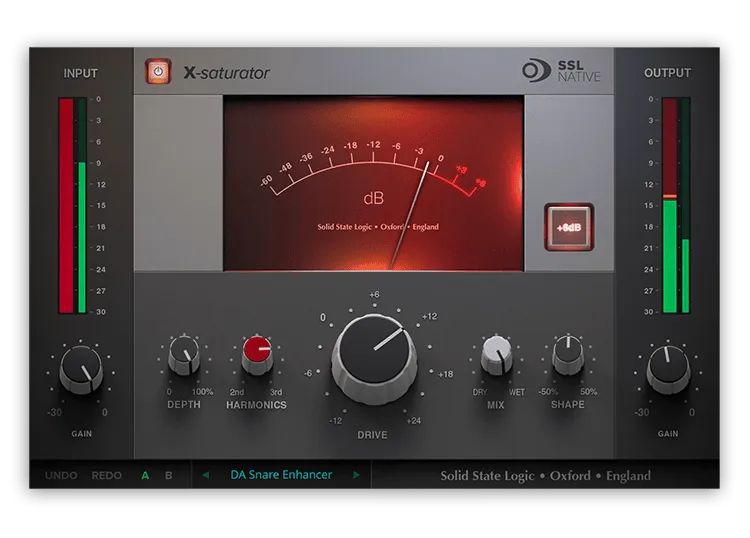
Task: Click the HARMONICS label
Action: [256, 405]
